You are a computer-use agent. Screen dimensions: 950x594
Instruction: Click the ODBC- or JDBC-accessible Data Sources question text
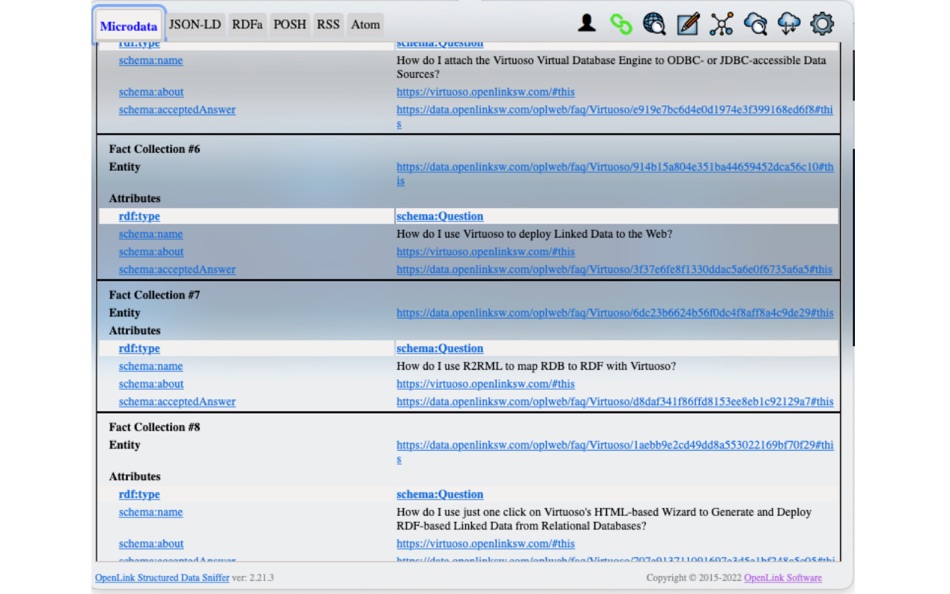click(611, 67)
